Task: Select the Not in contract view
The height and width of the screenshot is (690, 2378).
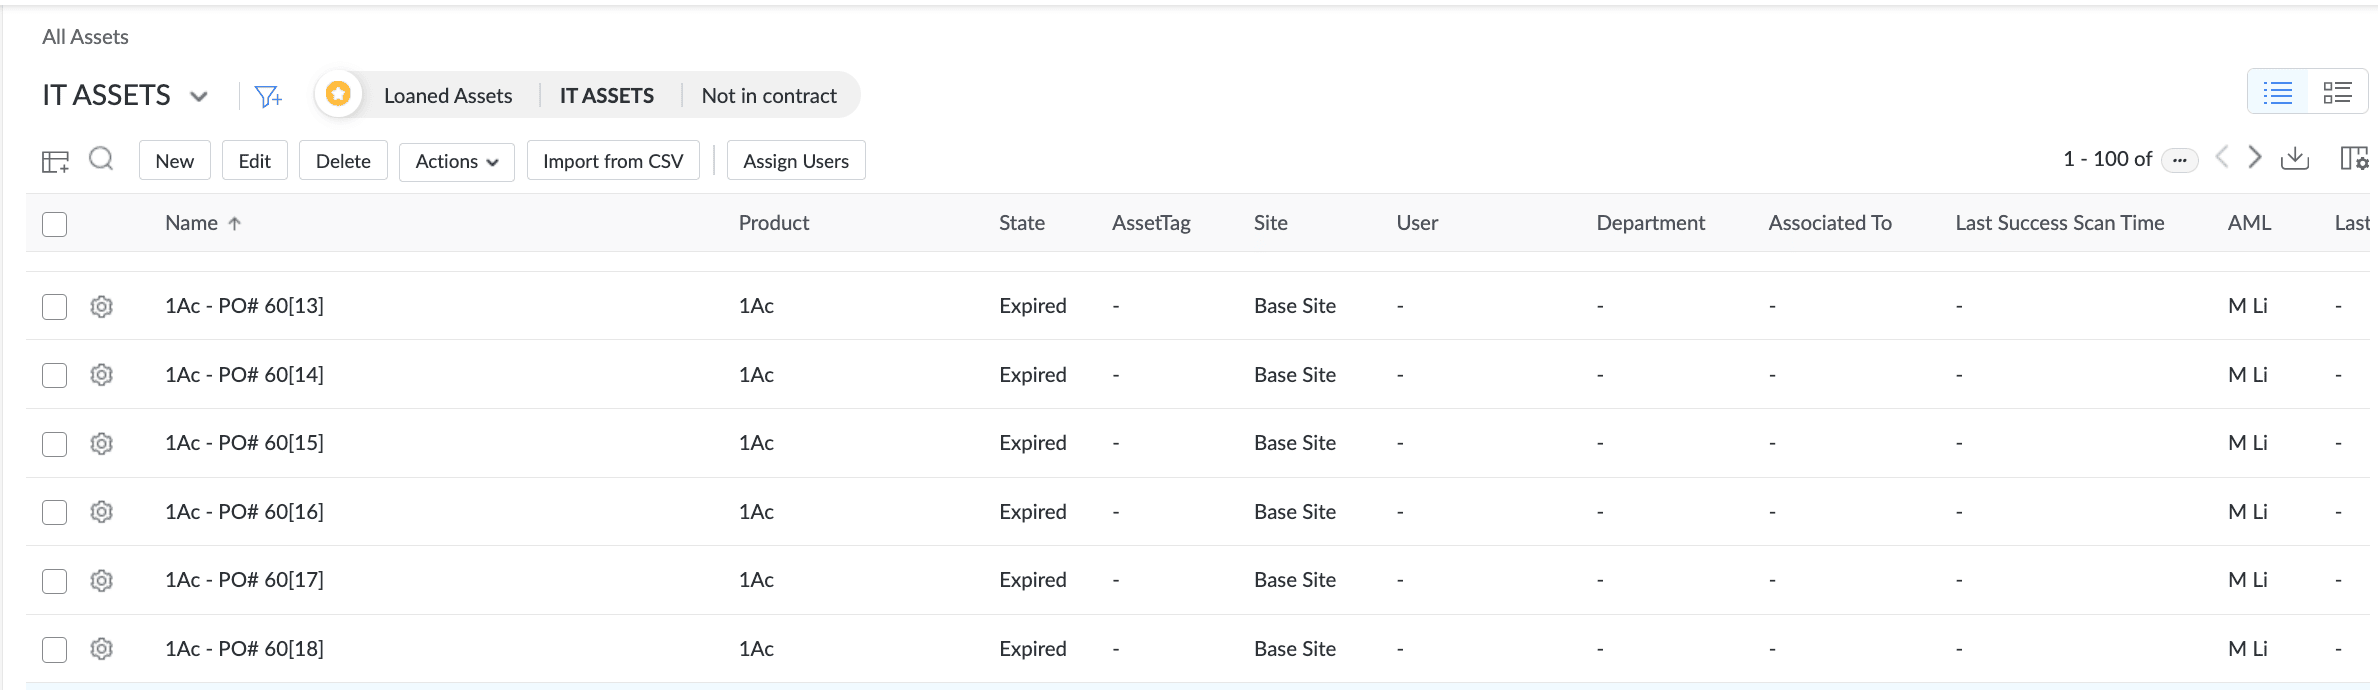Action: tap(769, 96)
